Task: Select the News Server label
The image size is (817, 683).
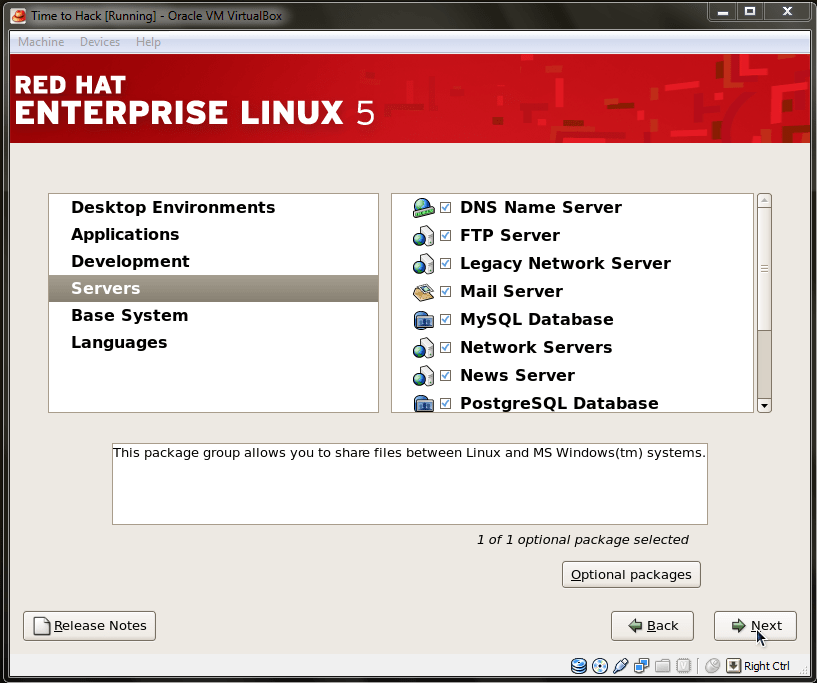Action: 517,376
